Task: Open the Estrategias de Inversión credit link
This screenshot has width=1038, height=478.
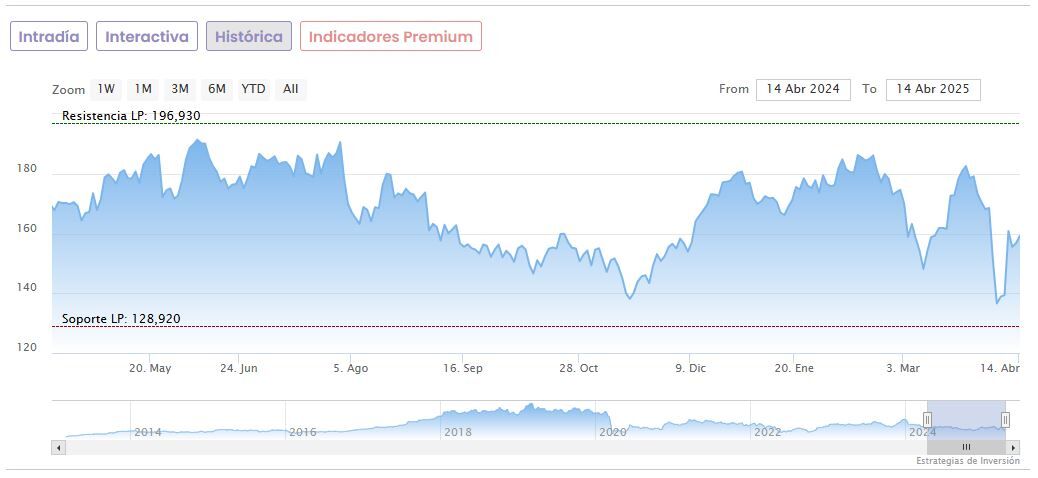Action: point(967,461)
